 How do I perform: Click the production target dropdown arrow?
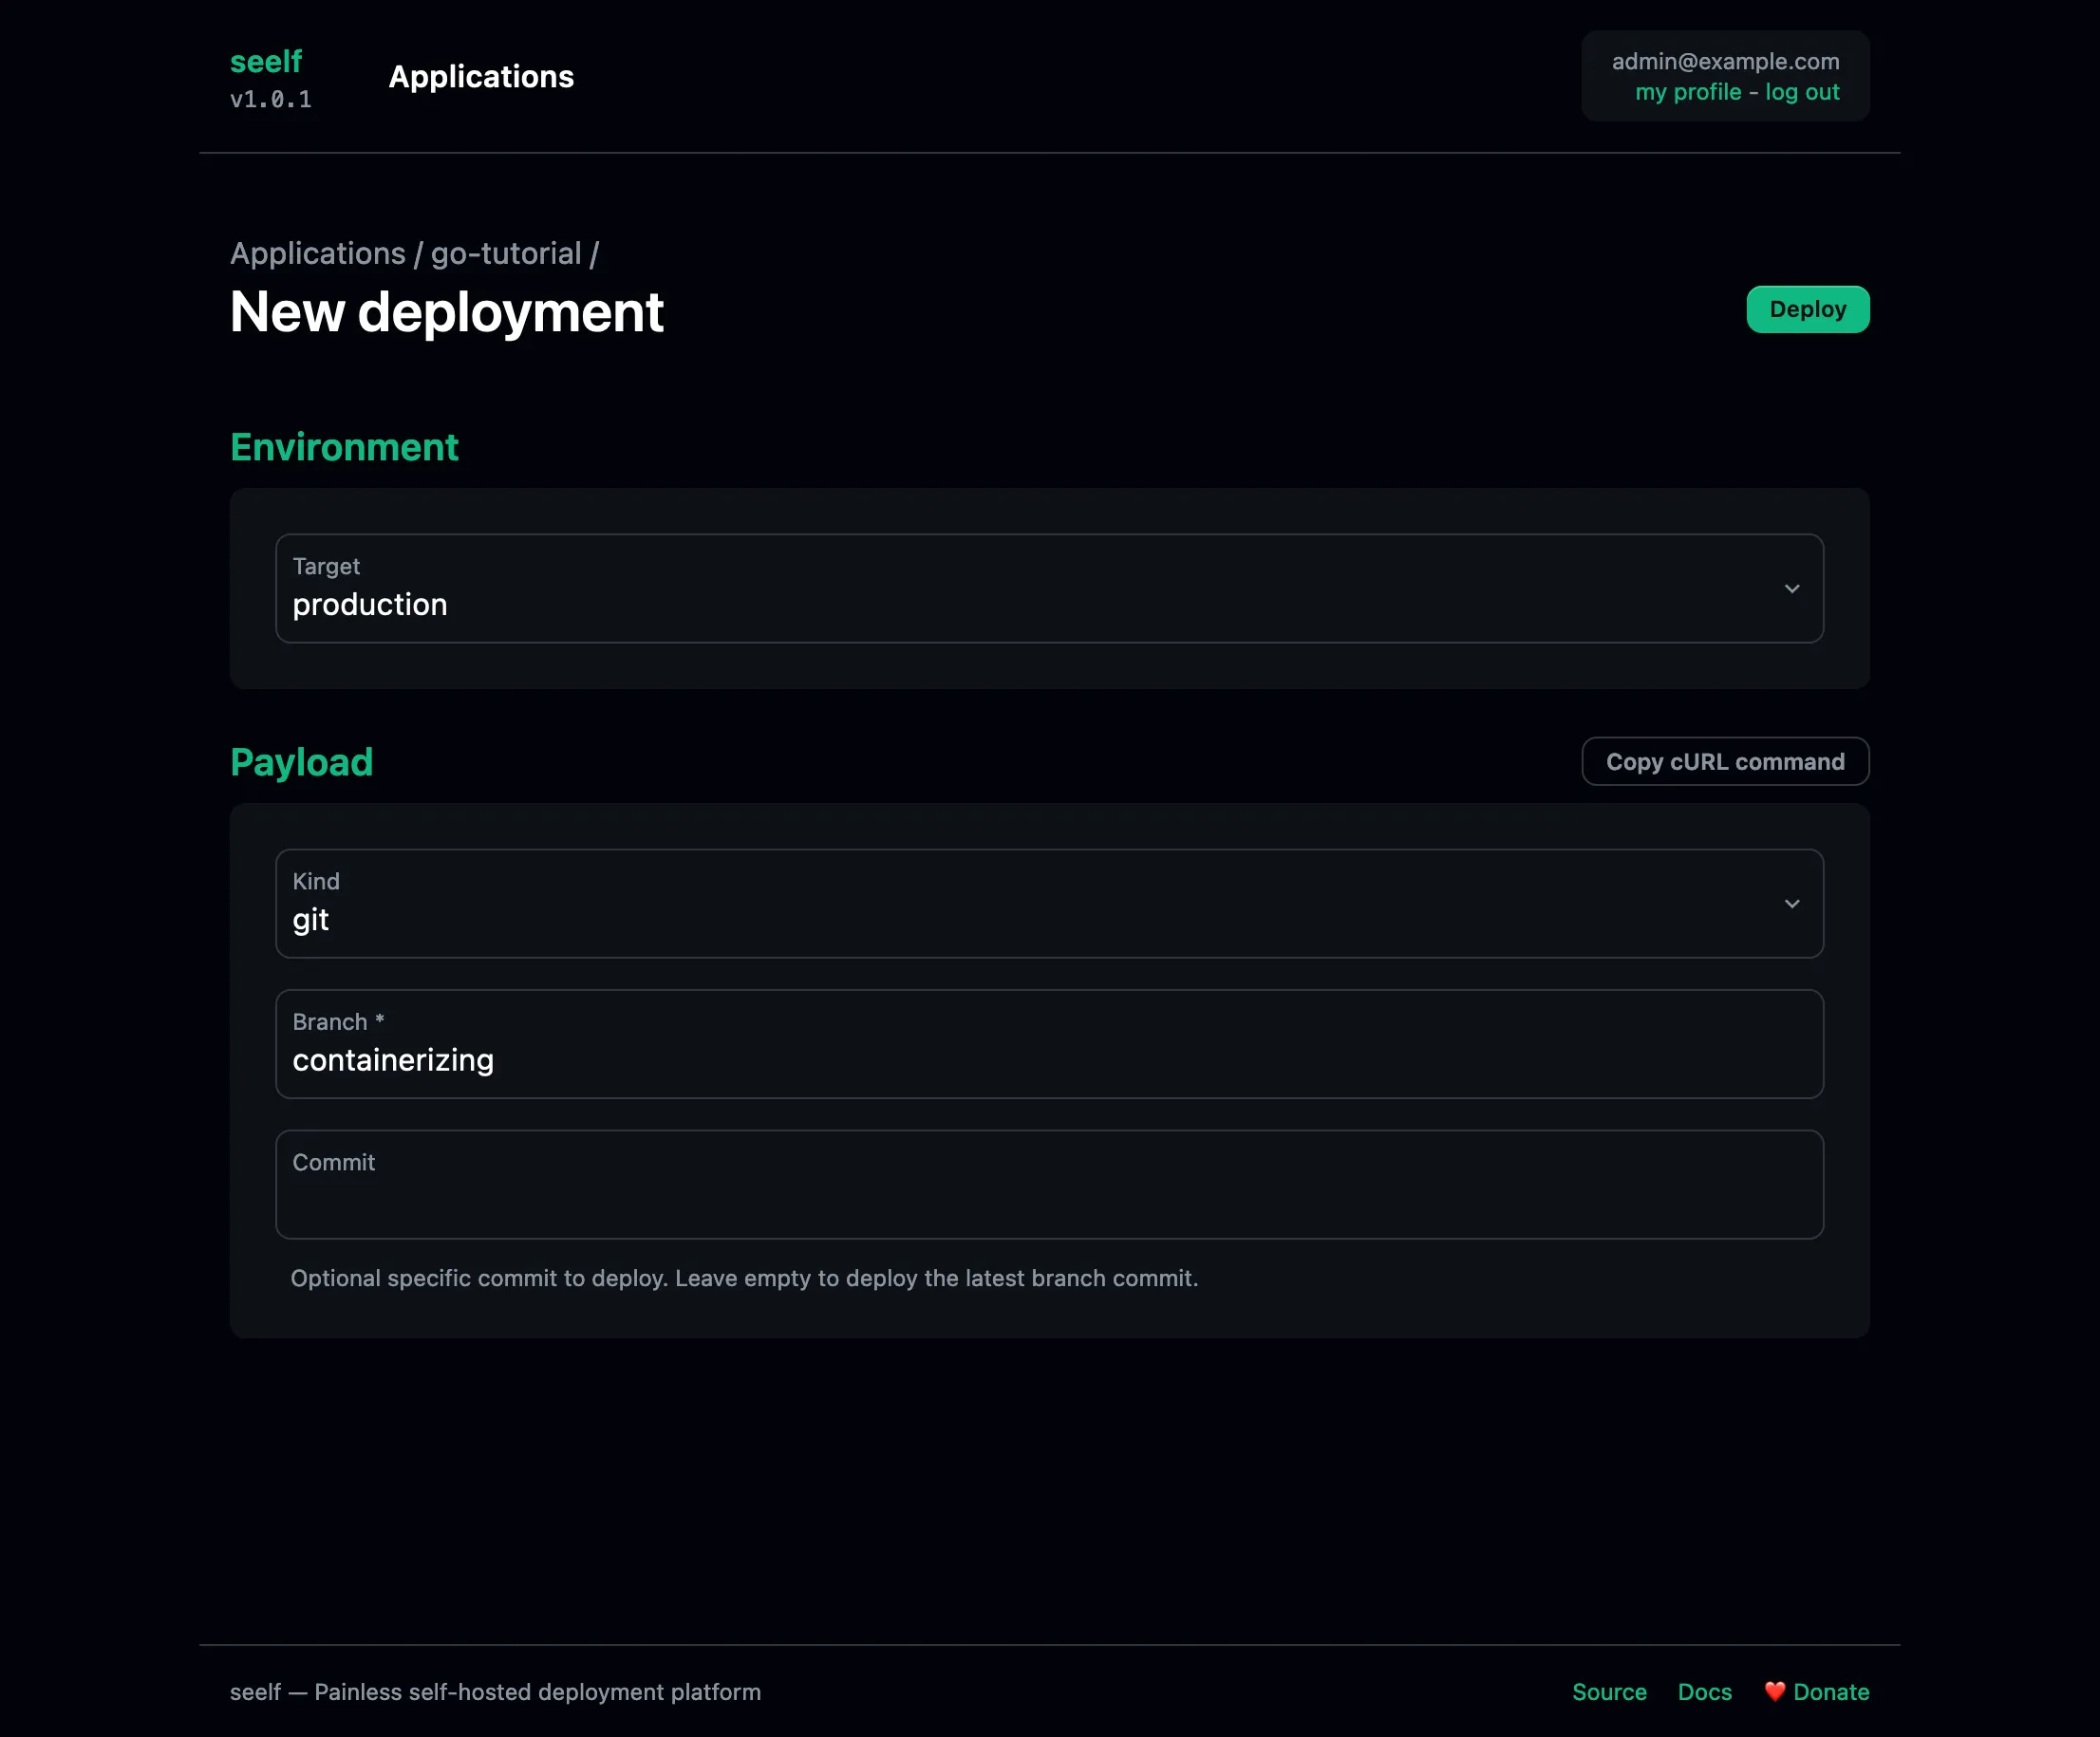click(x=1791, y=588)
